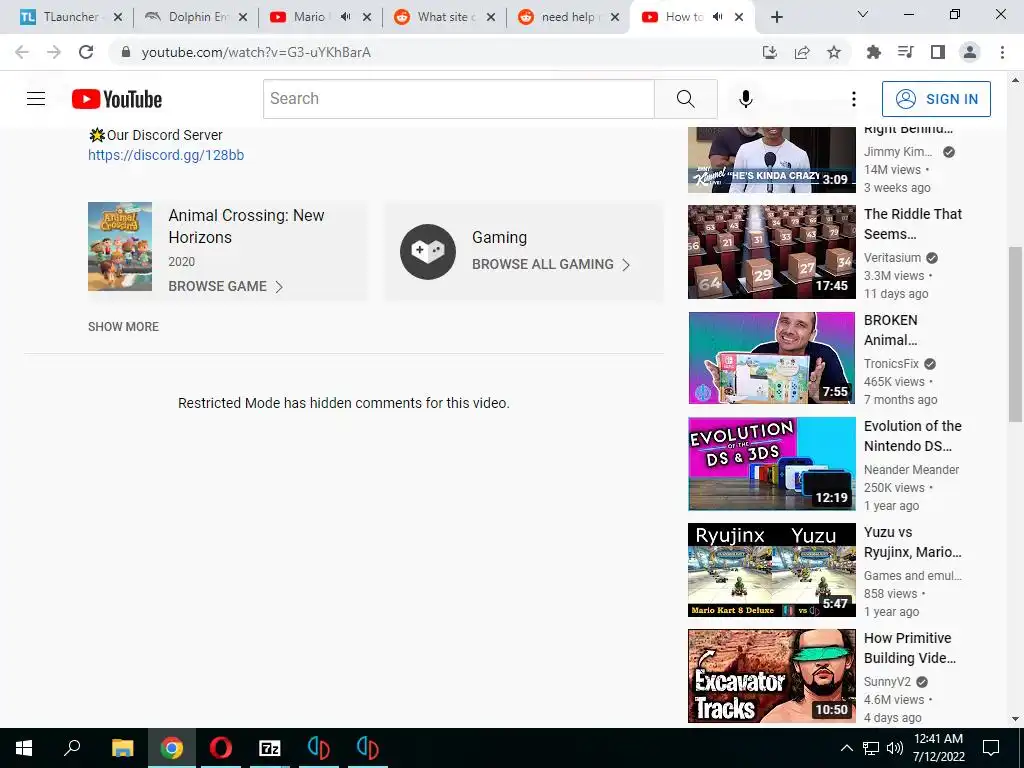Open Opera browser from taskbar
The width and height of the screenshot is (1024, 768).
[221, 748]
